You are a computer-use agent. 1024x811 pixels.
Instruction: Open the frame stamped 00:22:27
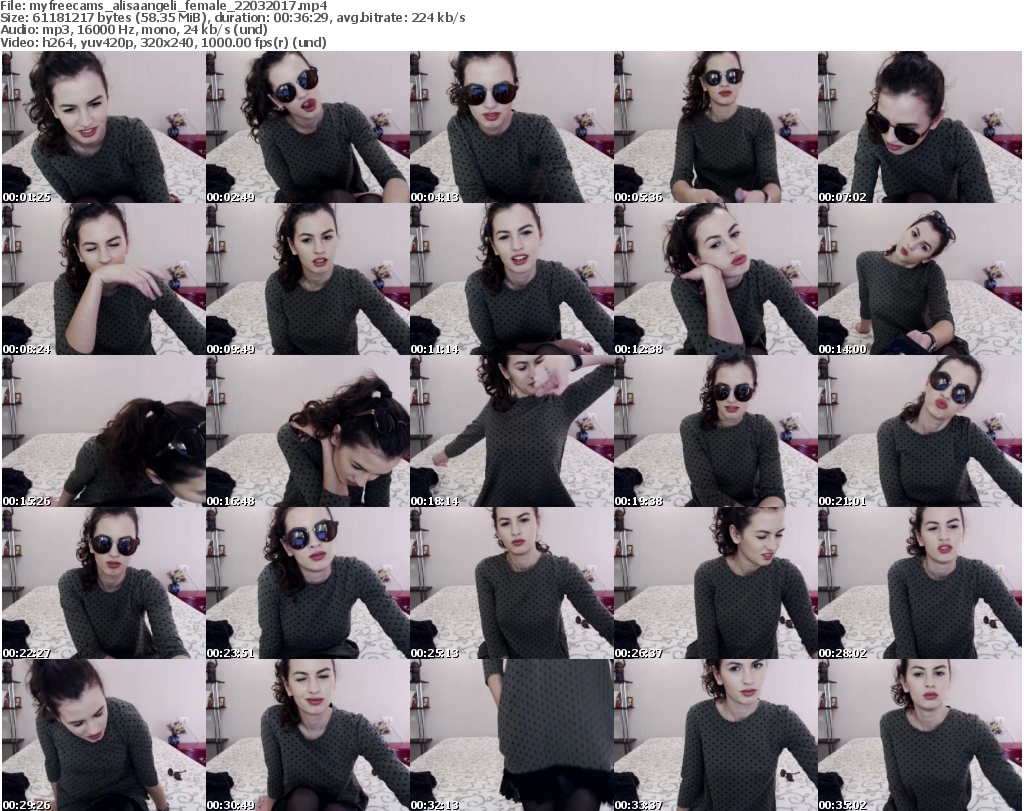point(103,584)
